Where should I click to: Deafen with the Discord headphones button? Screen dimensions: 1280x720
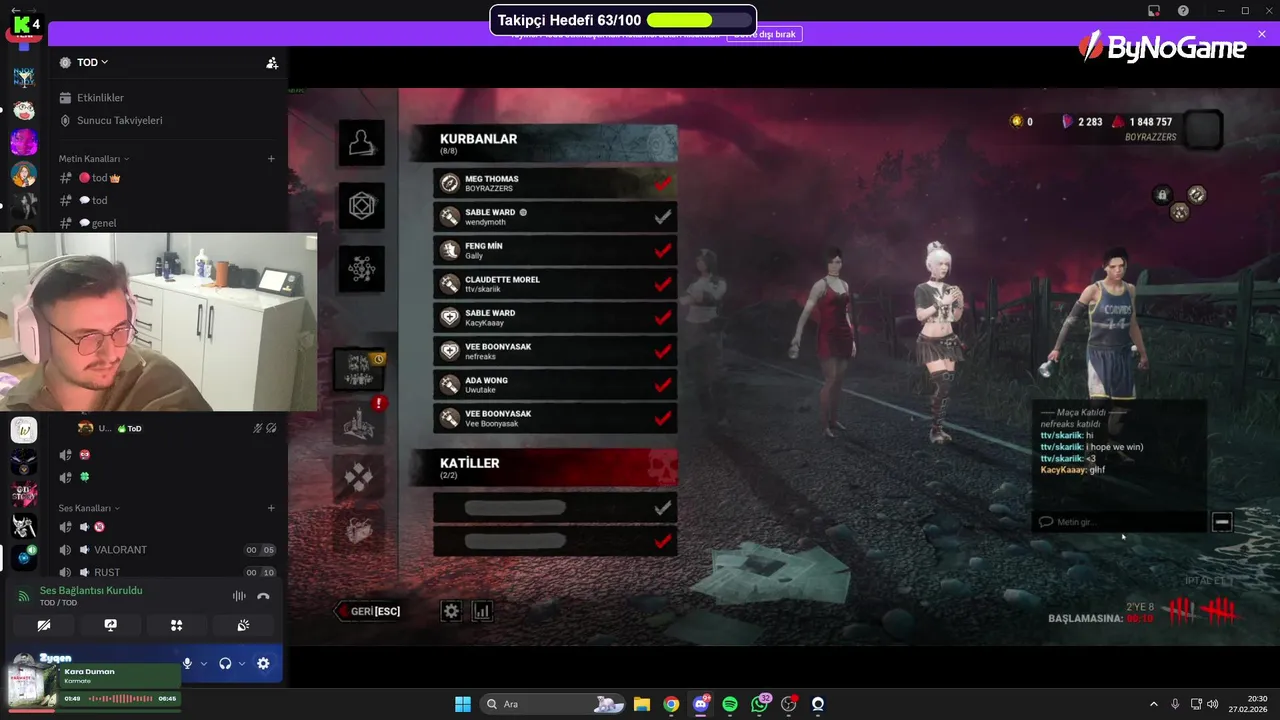pos(225,663)
